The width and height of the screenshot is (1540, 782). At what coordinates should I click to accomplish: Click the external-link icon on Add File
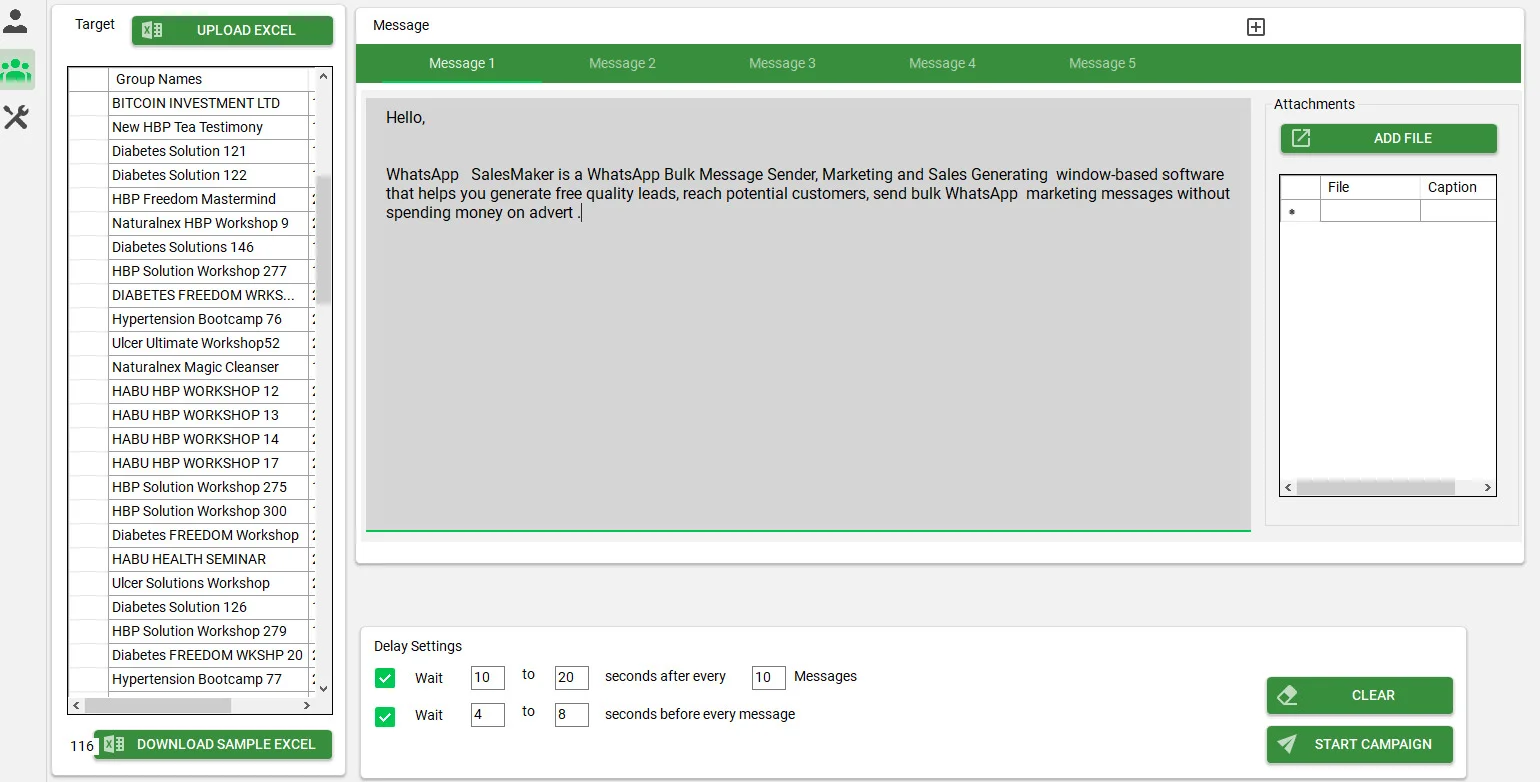1301,138
